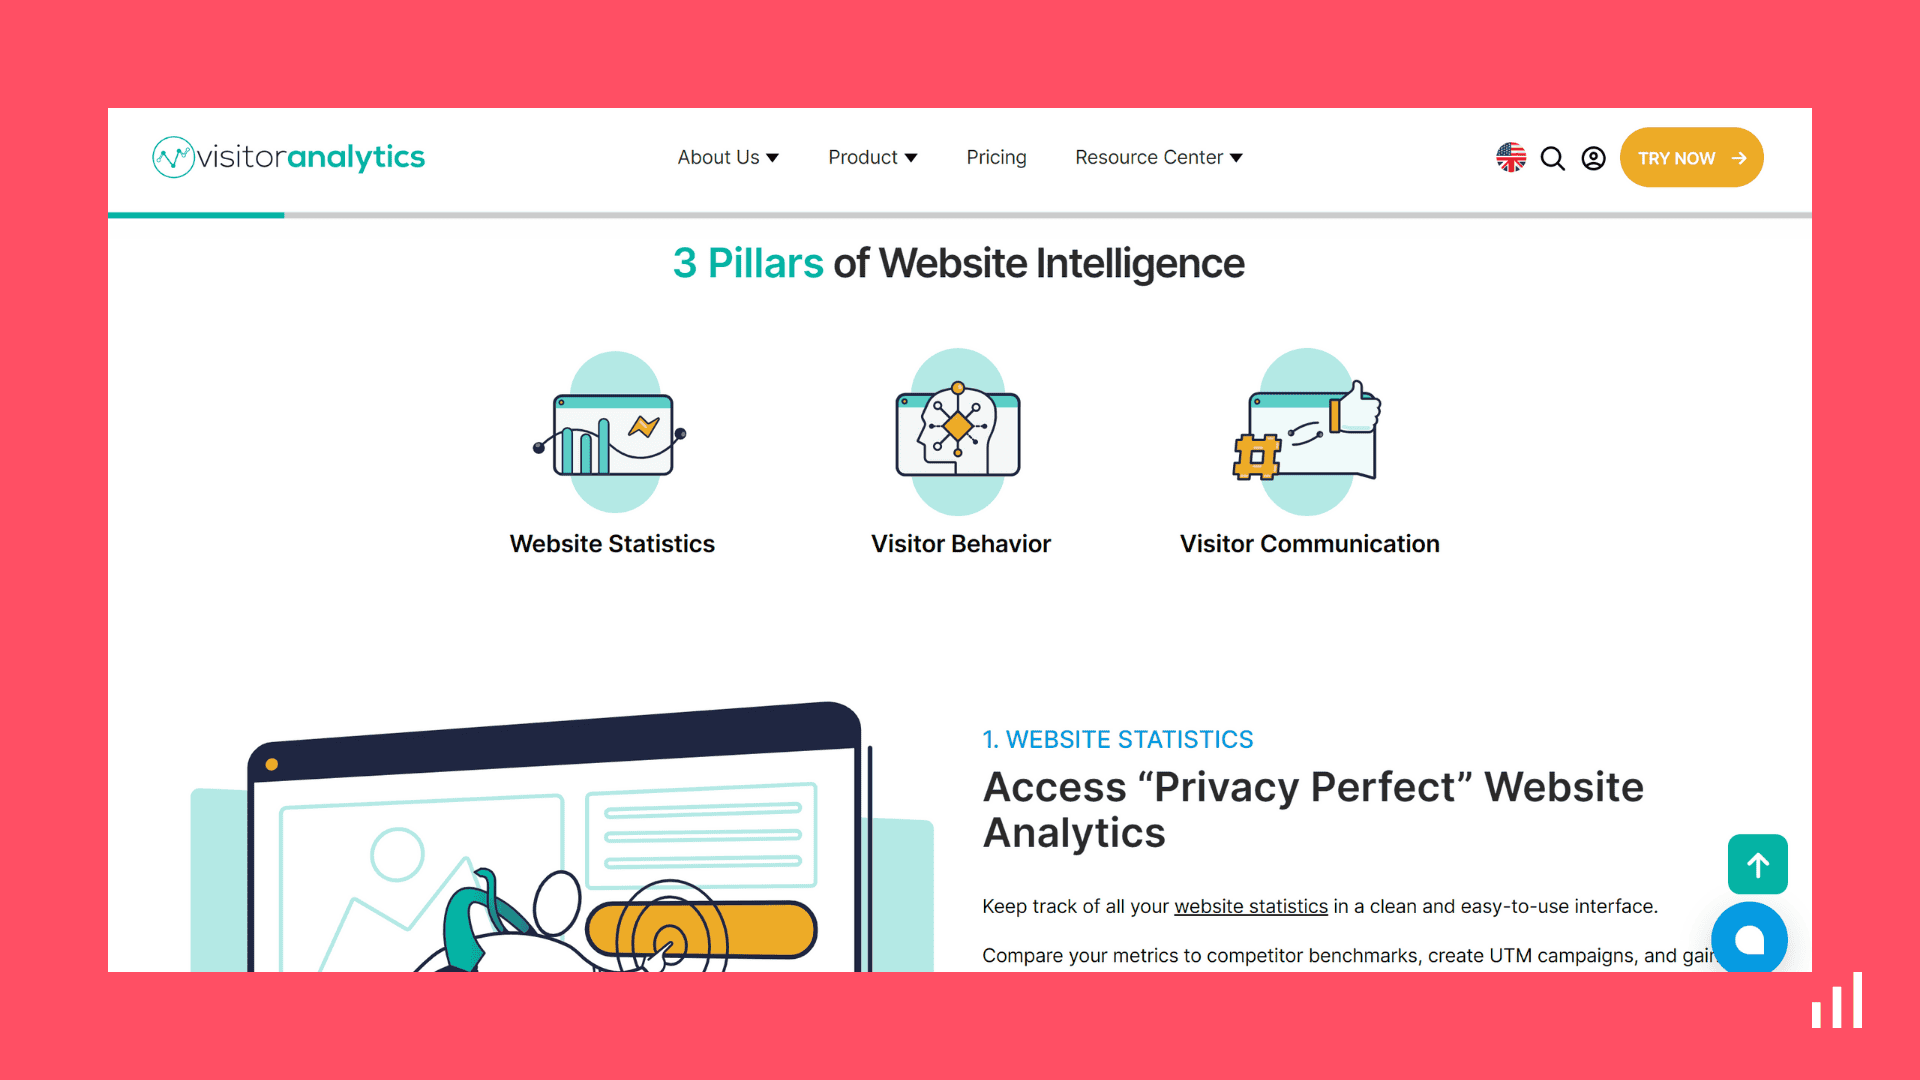Click the Website Statistics pillar icon

click(x=613, y=429)
